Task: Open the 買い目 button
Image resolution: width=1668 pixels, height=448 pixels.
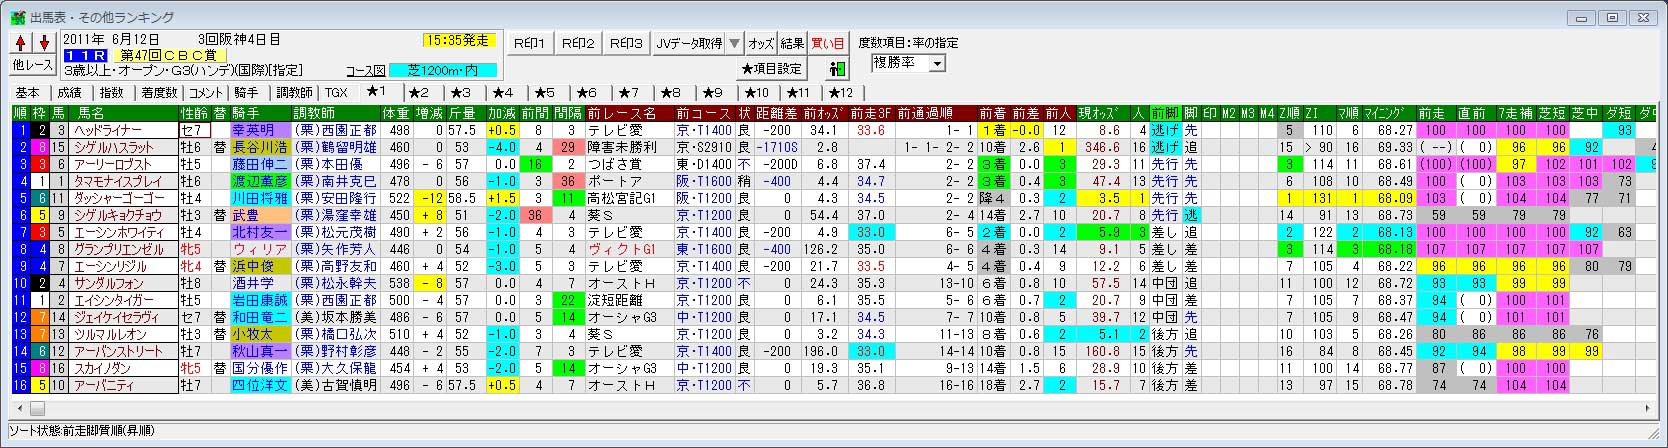Action: pos(827,43)
